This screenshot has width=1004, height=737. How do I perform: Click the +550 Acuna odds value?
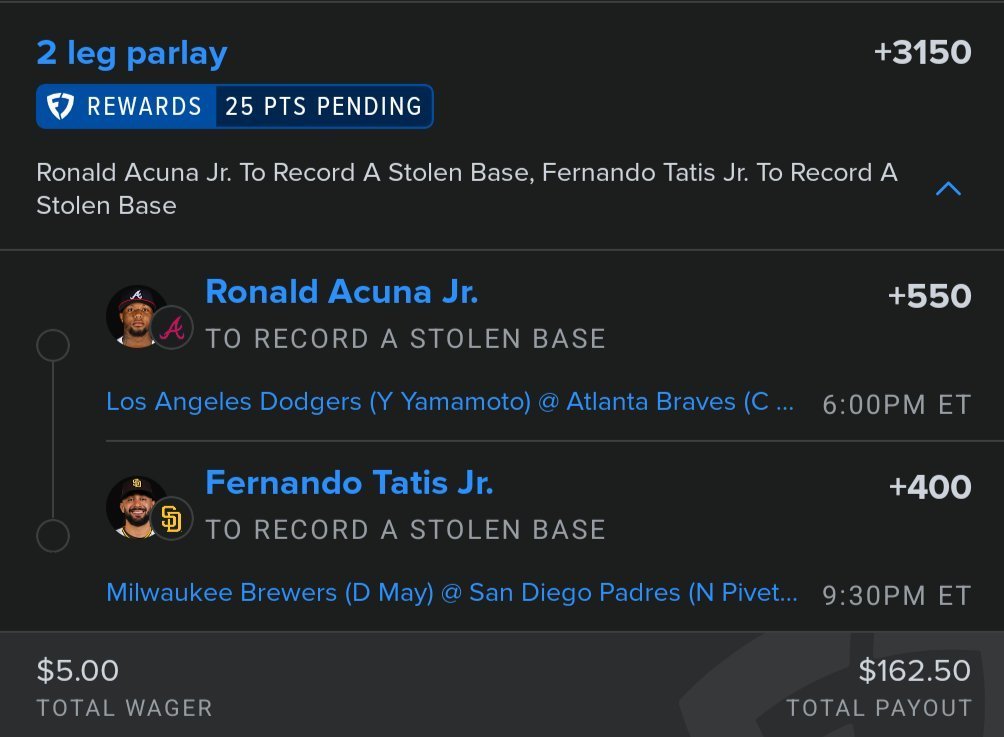point(930,296)
